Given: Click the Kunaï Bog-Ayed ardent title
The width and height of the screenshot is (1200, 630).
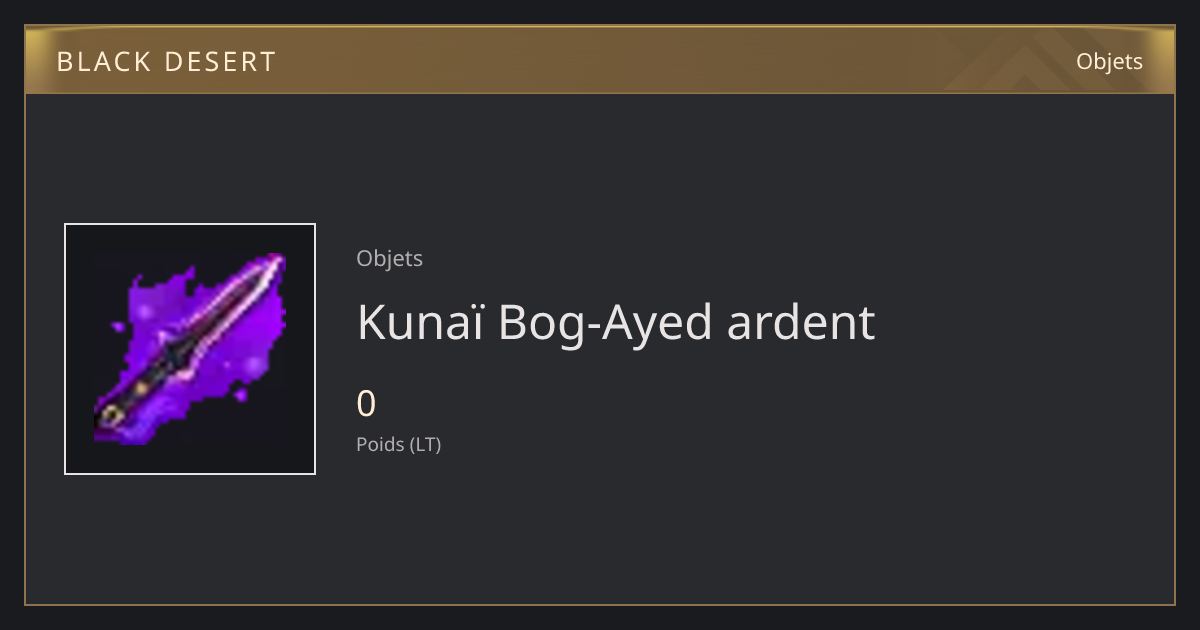Looking at the screenshot, I should click(x=616, y=322).
